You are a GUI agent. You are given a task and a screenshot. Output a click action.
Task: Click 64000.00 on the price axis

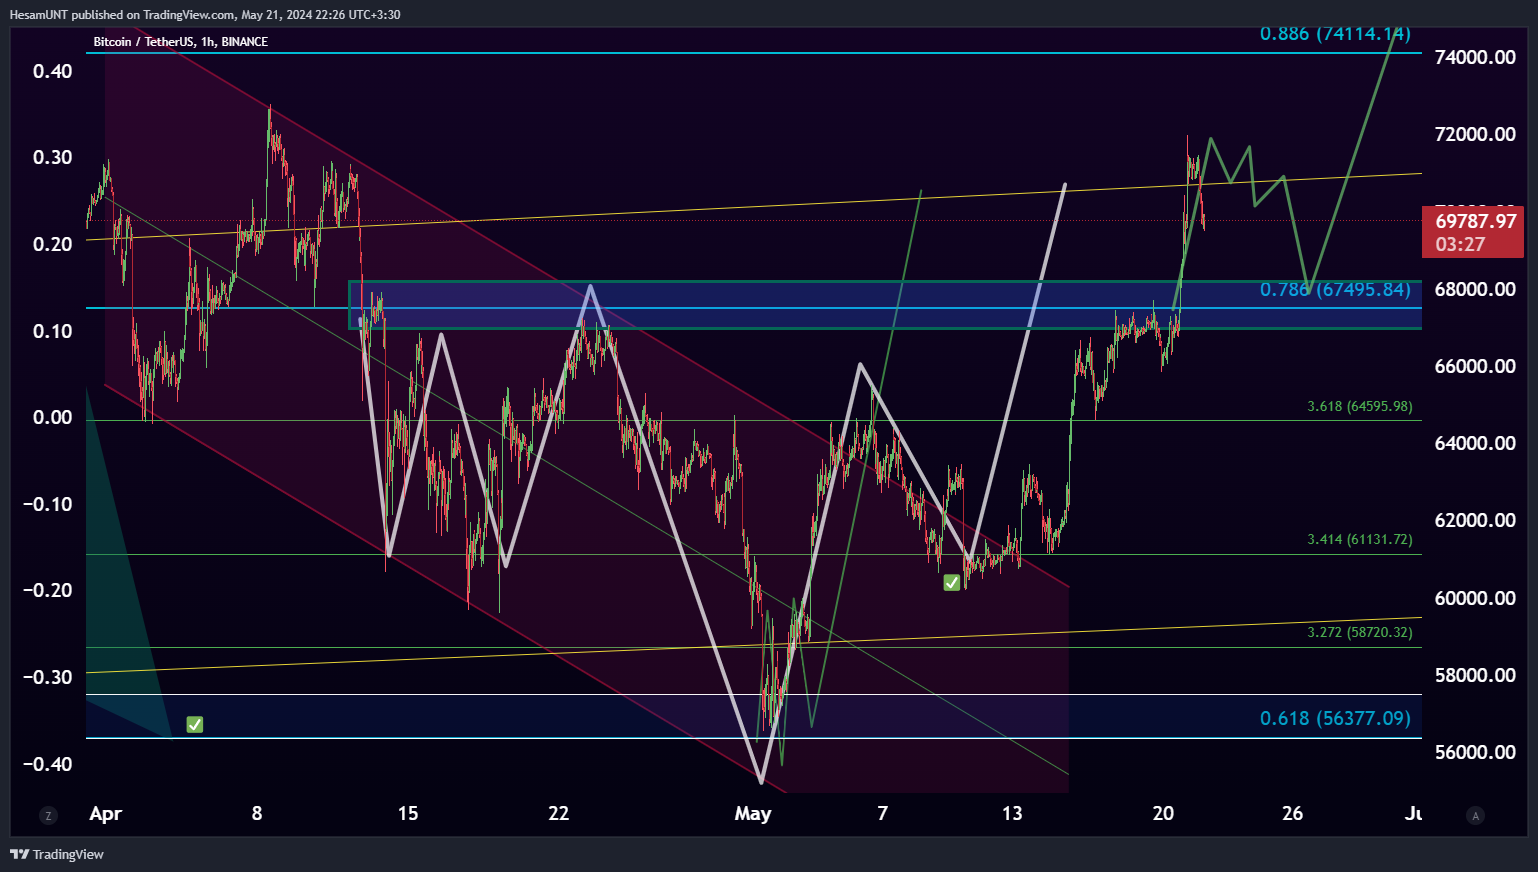[x=1475, y=443]
